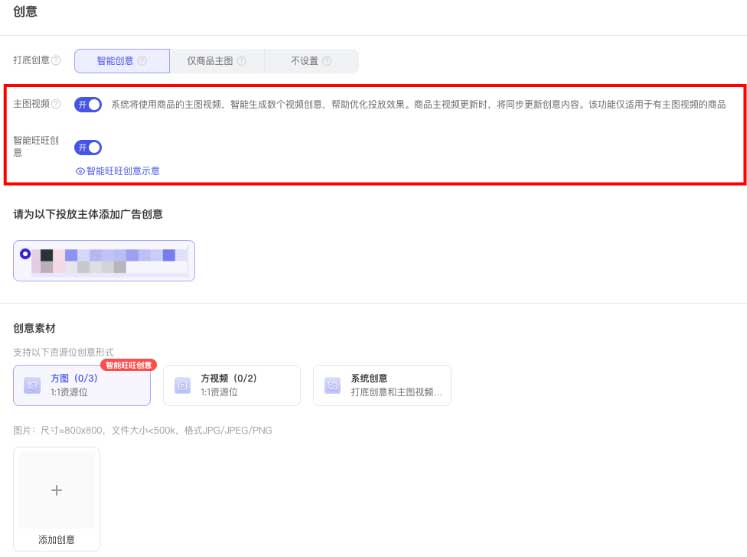The width and height of the screenshot is (747, 557).
Task: Click the 添加创意 label
Action: pyautogui.click(x=56, y=539)
